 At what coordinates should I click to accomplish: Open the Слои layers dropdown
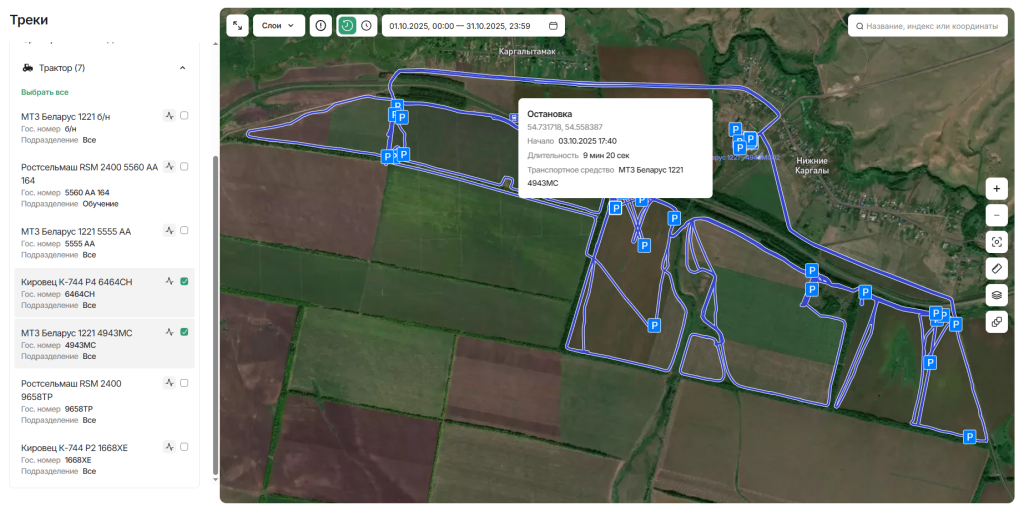(x=279, y=25)
